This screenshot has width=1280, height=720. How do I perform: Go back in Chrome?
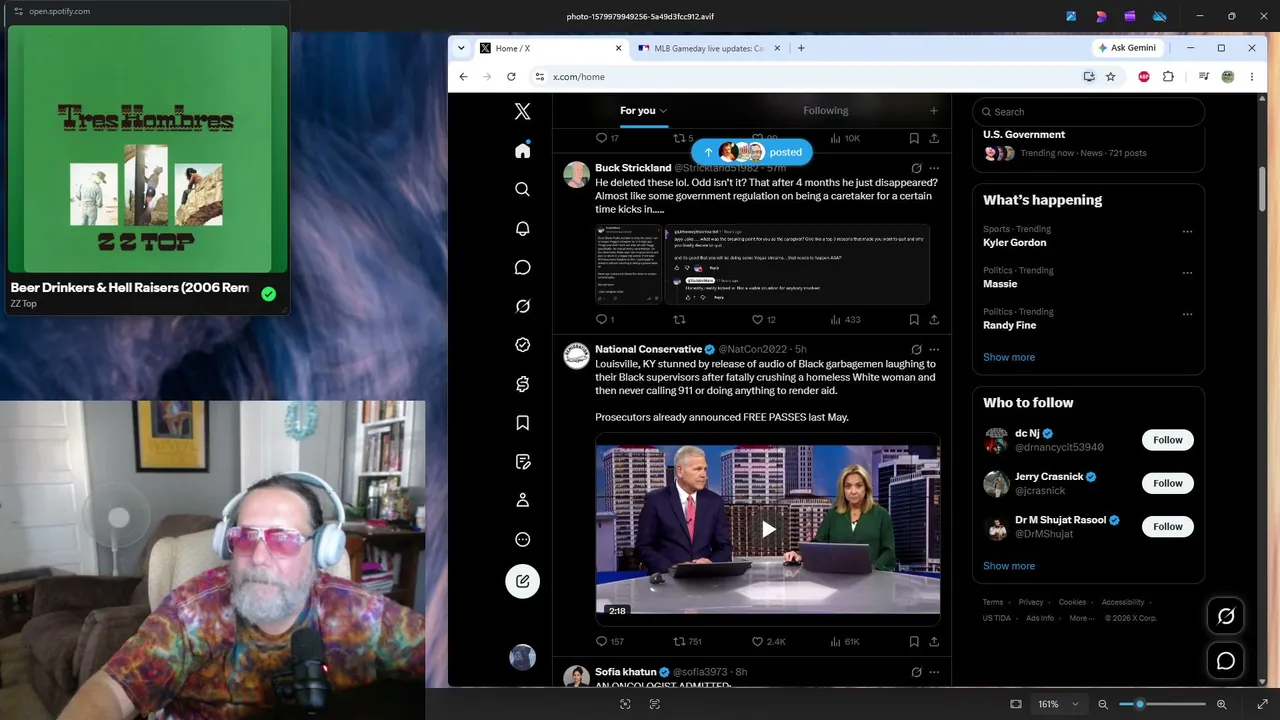click(463, 77)
